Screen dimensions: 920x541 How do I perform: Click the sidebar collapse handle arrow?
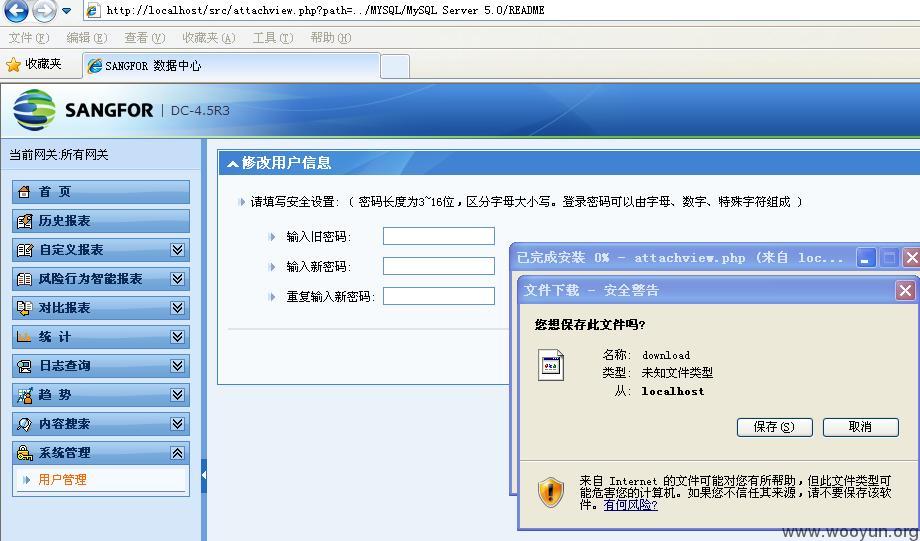[204, 474]
